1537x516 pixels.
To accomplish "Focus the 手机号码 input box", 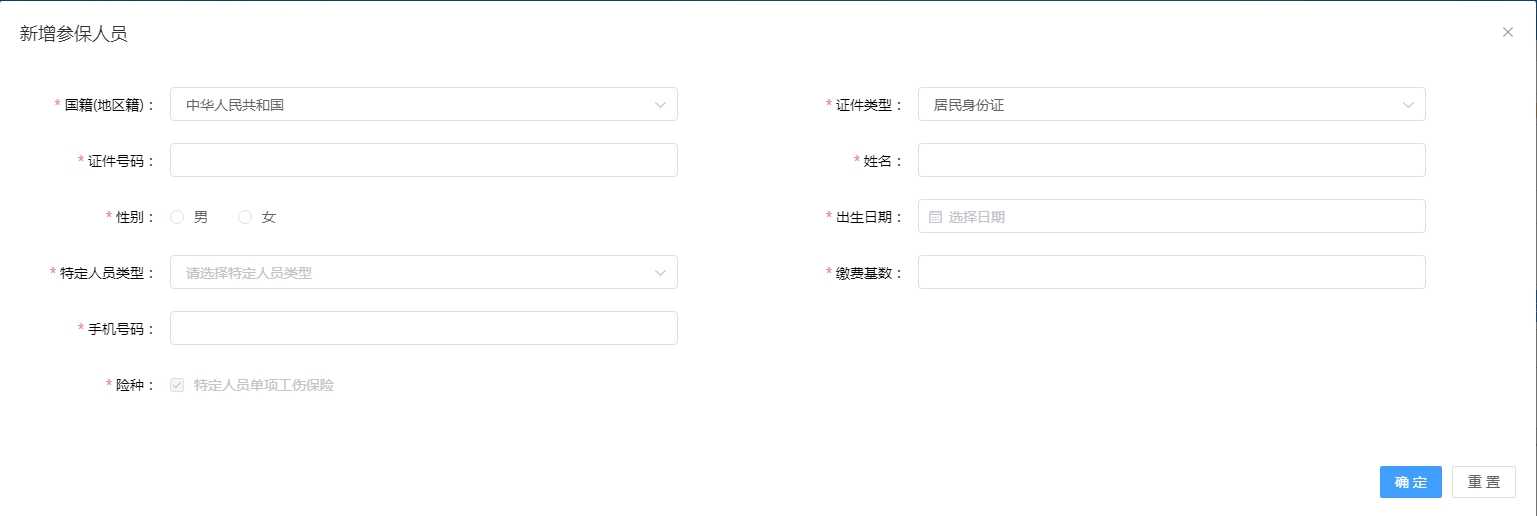I will coord(423,328).
